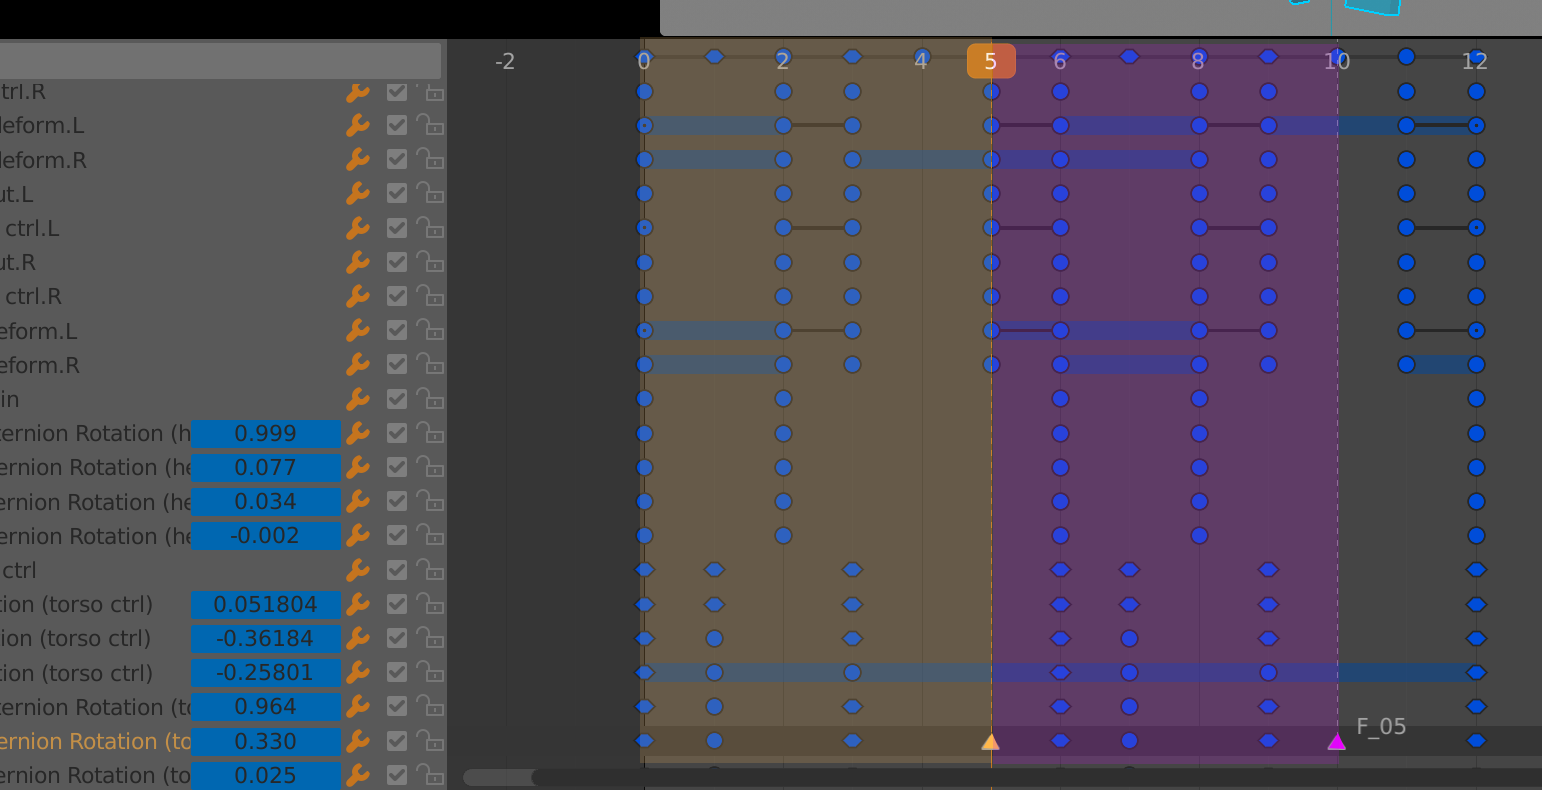This screenshot has height=790, width=1542.
Task: Click the padlock icon beside value 0.964
Action: (430, 706)
